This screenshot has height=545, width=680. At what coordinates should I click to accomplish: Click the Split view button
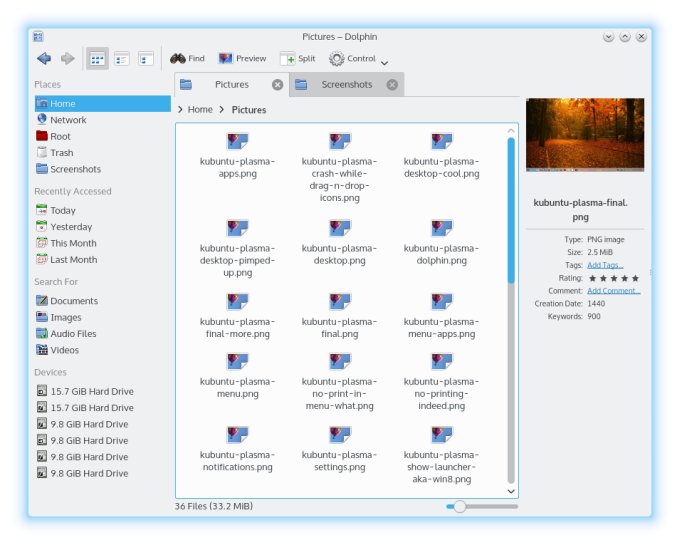click(298, 59)
